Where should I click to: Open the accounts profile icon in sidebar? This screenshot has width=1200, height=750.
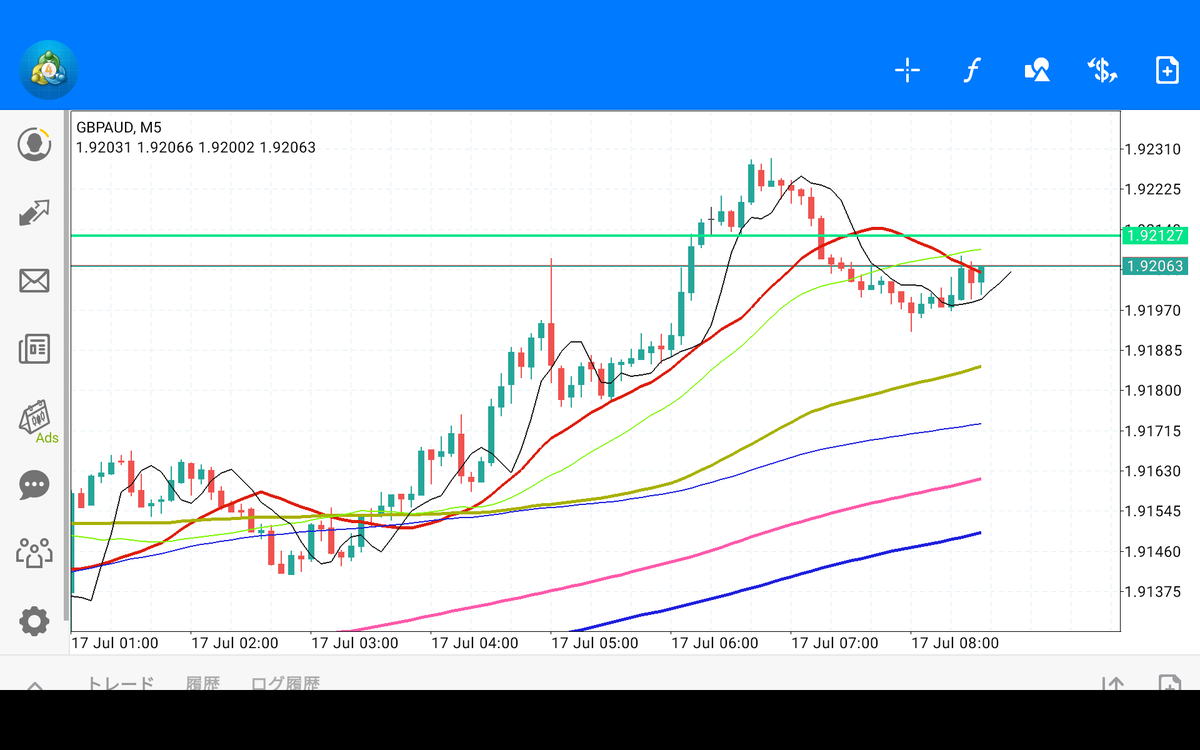34,144
